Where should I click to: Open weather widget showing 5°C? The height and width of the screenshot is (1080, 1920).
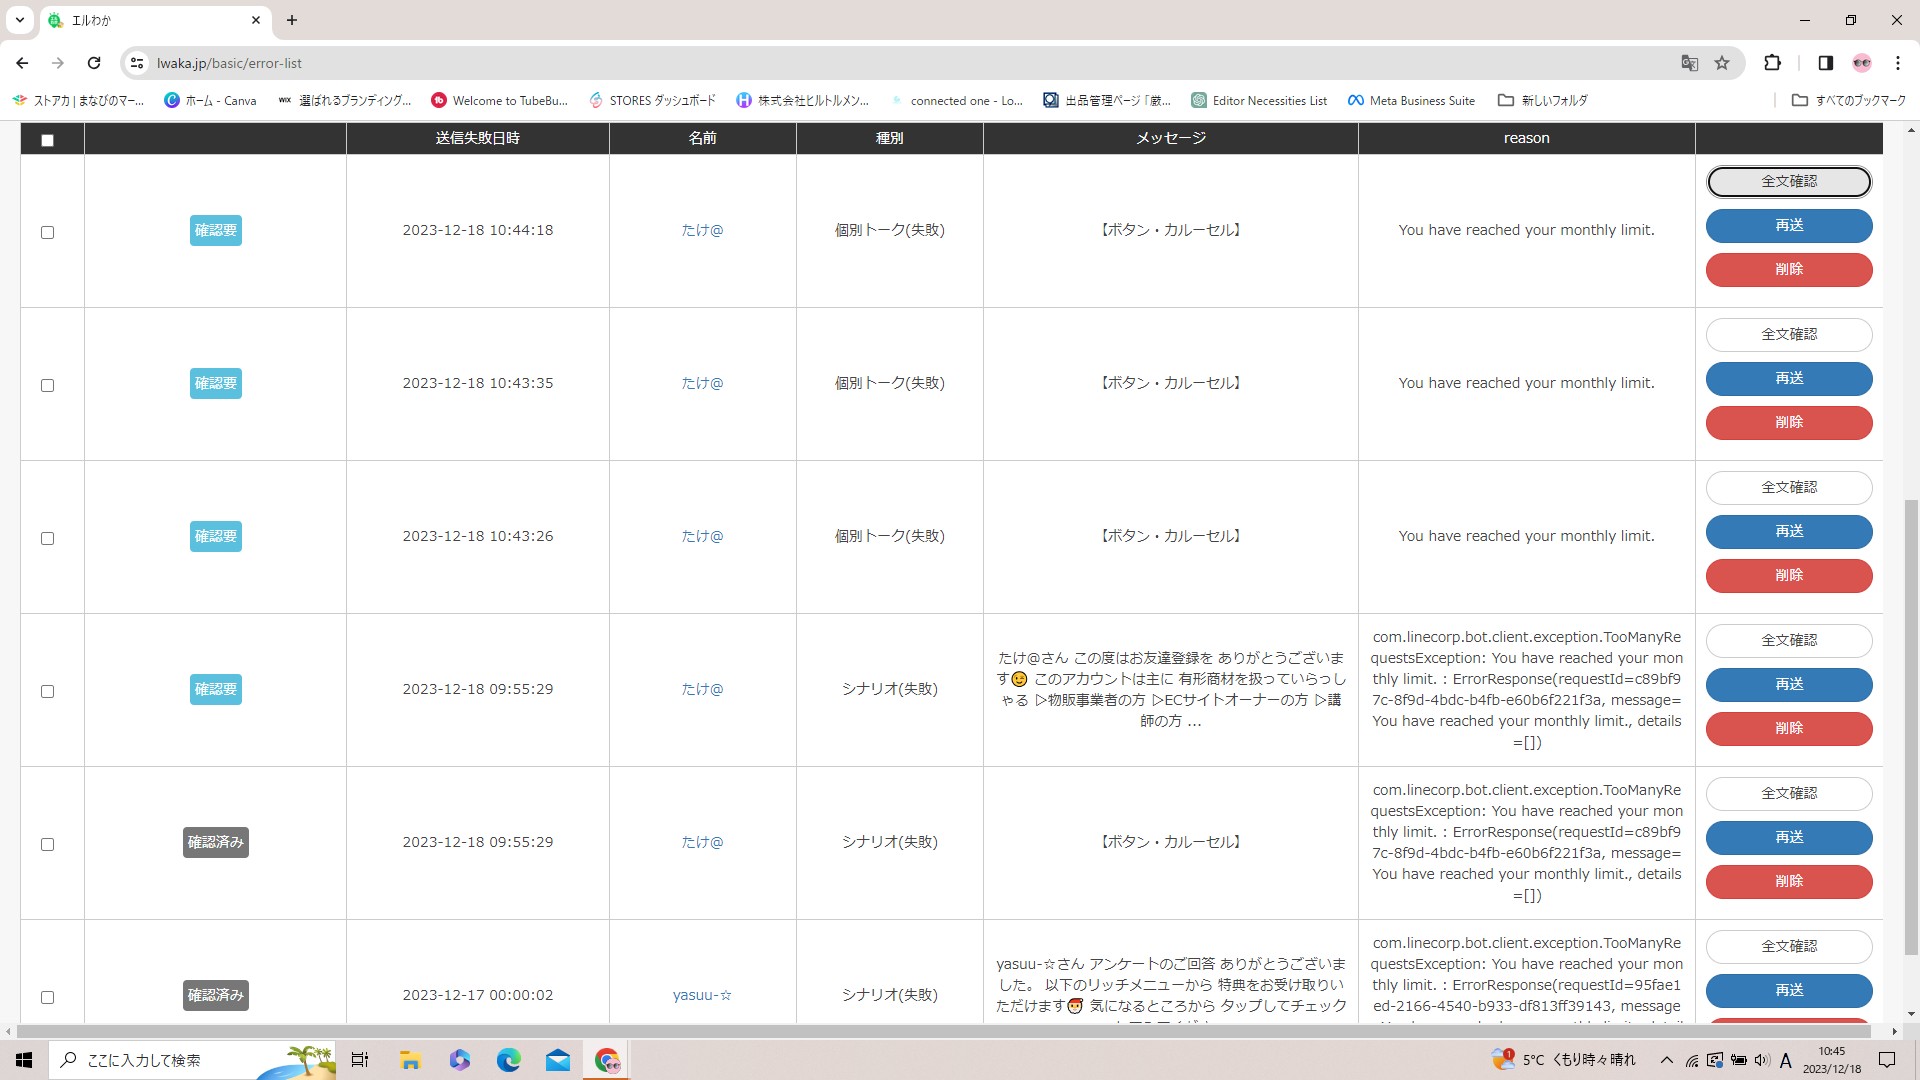[1564, 1060]
